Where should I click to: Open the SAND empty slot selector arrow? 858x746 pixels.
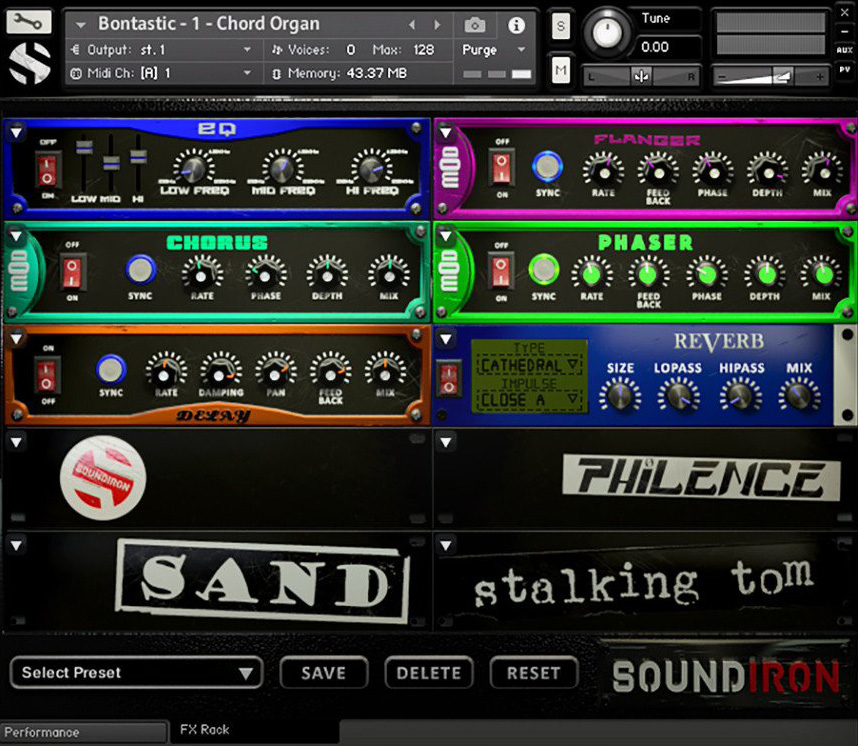click(16, 545)
